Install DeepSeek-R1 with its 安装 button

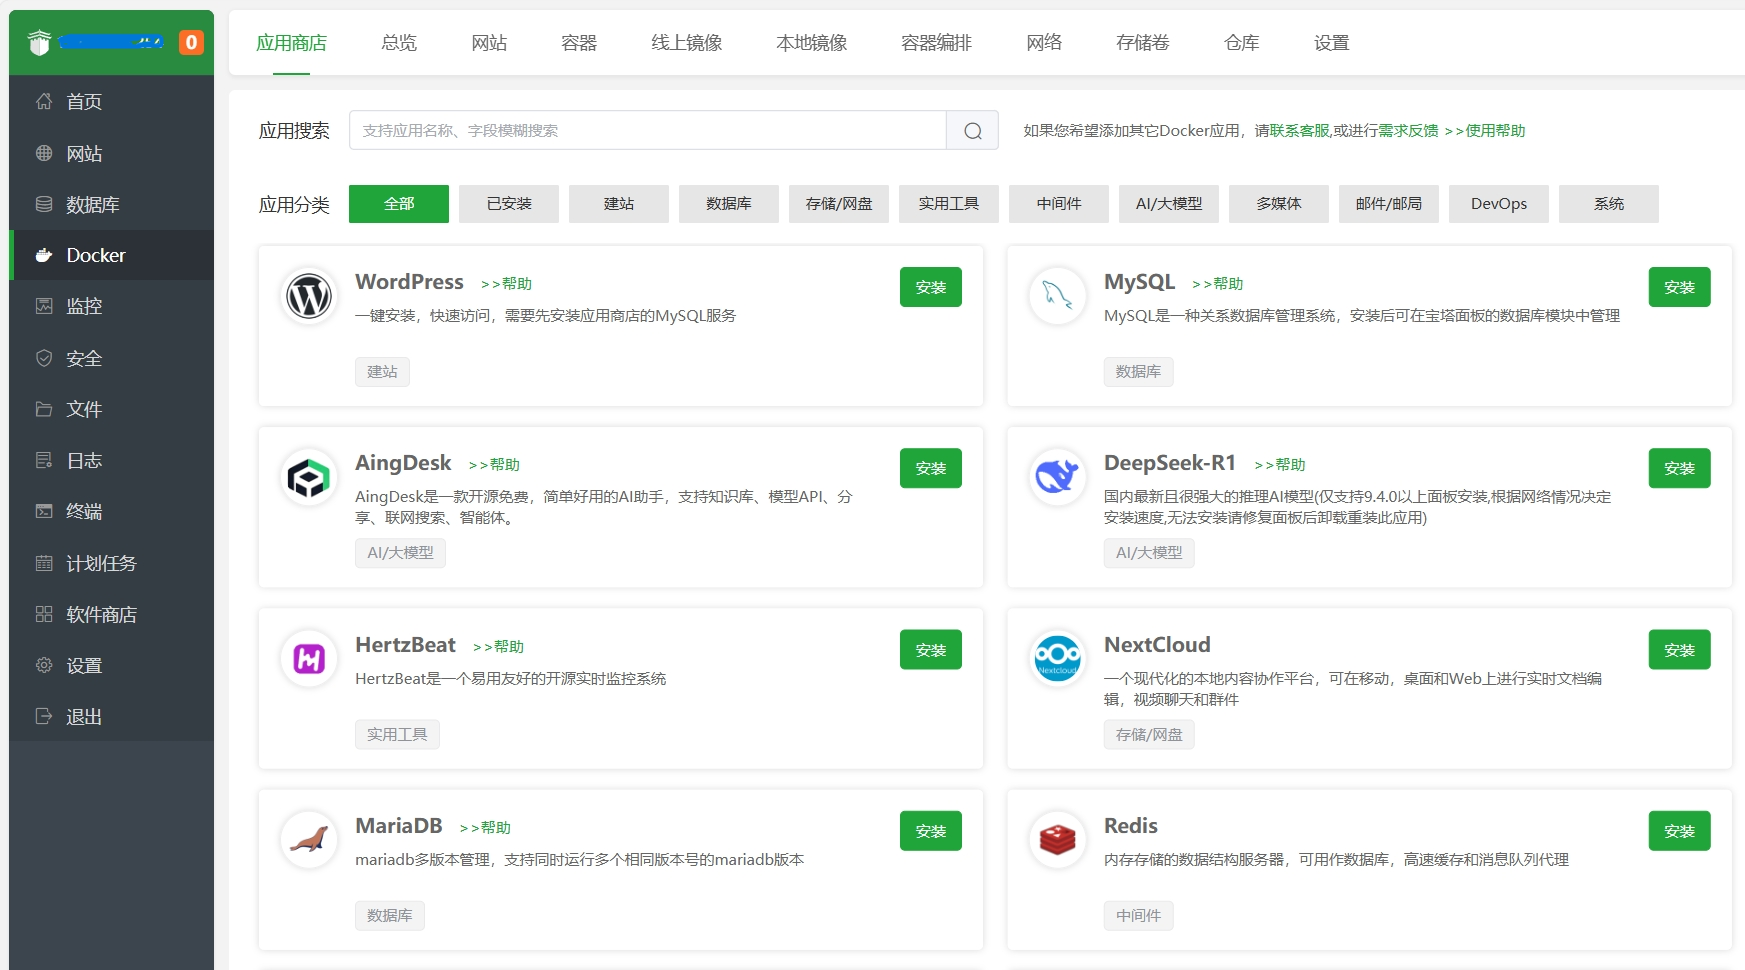(x=1680, y=468)
